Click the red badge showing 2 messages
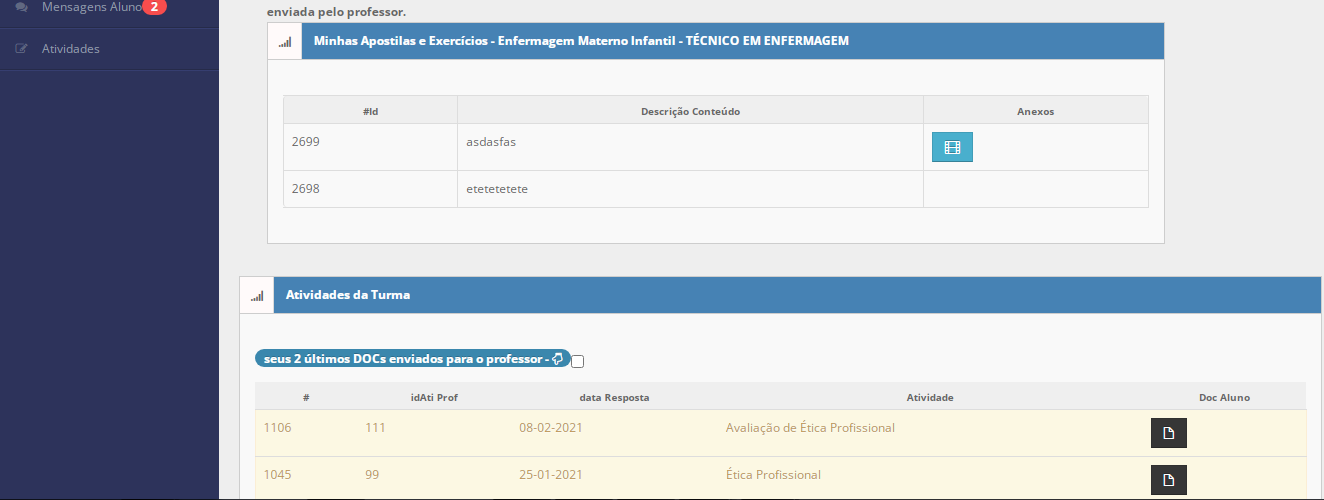The height and width of the screenshot is (500, 1324). coord(154,7)
